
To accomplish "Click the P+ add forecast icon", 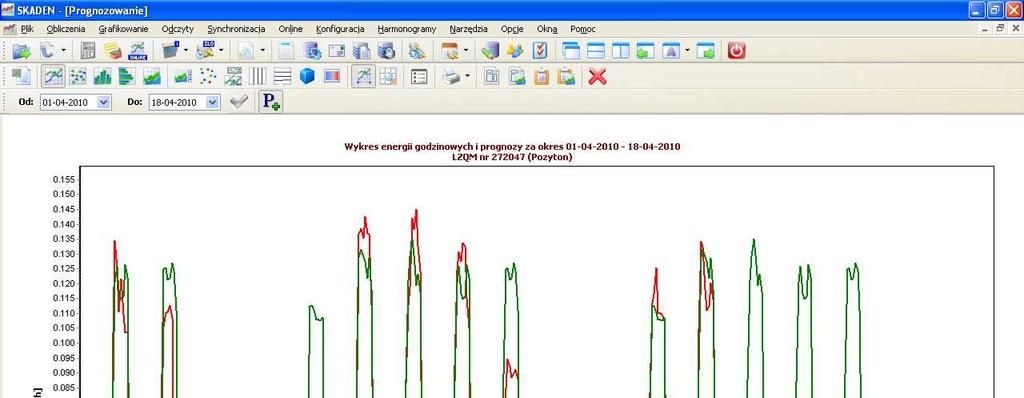I will (271, 102).
